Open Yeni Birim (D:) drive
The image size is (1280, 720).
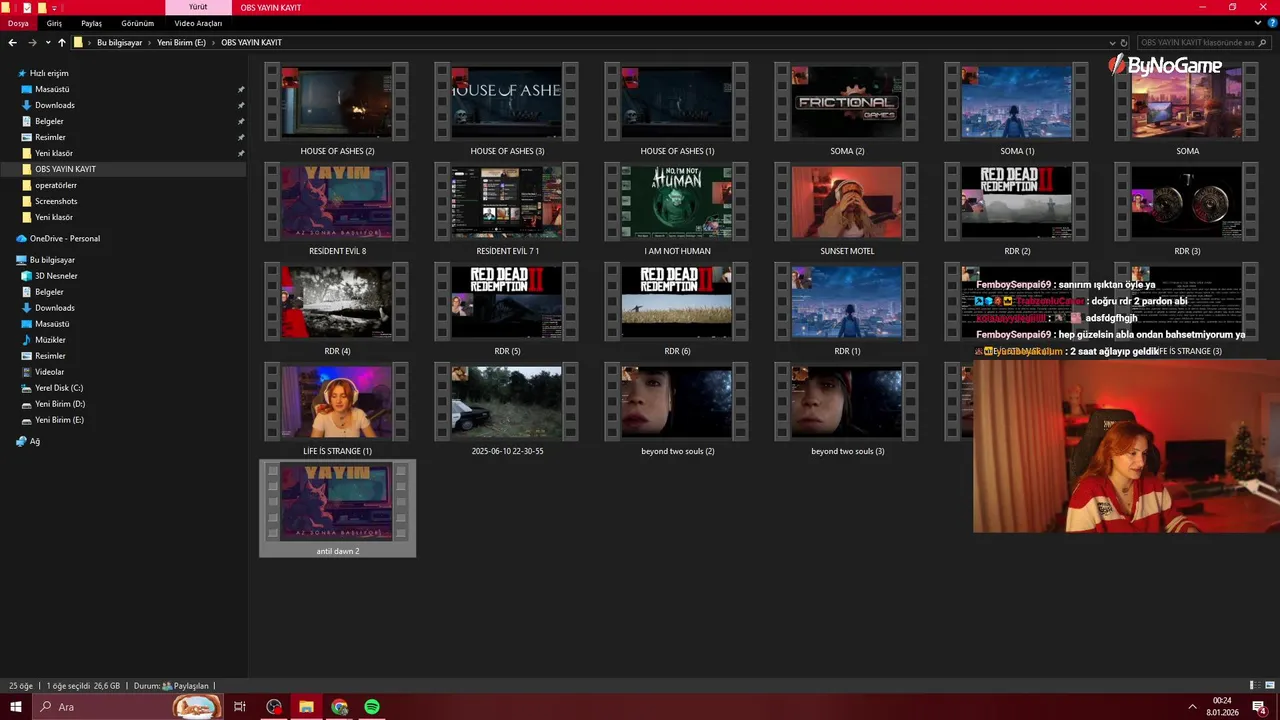[60, 404]
